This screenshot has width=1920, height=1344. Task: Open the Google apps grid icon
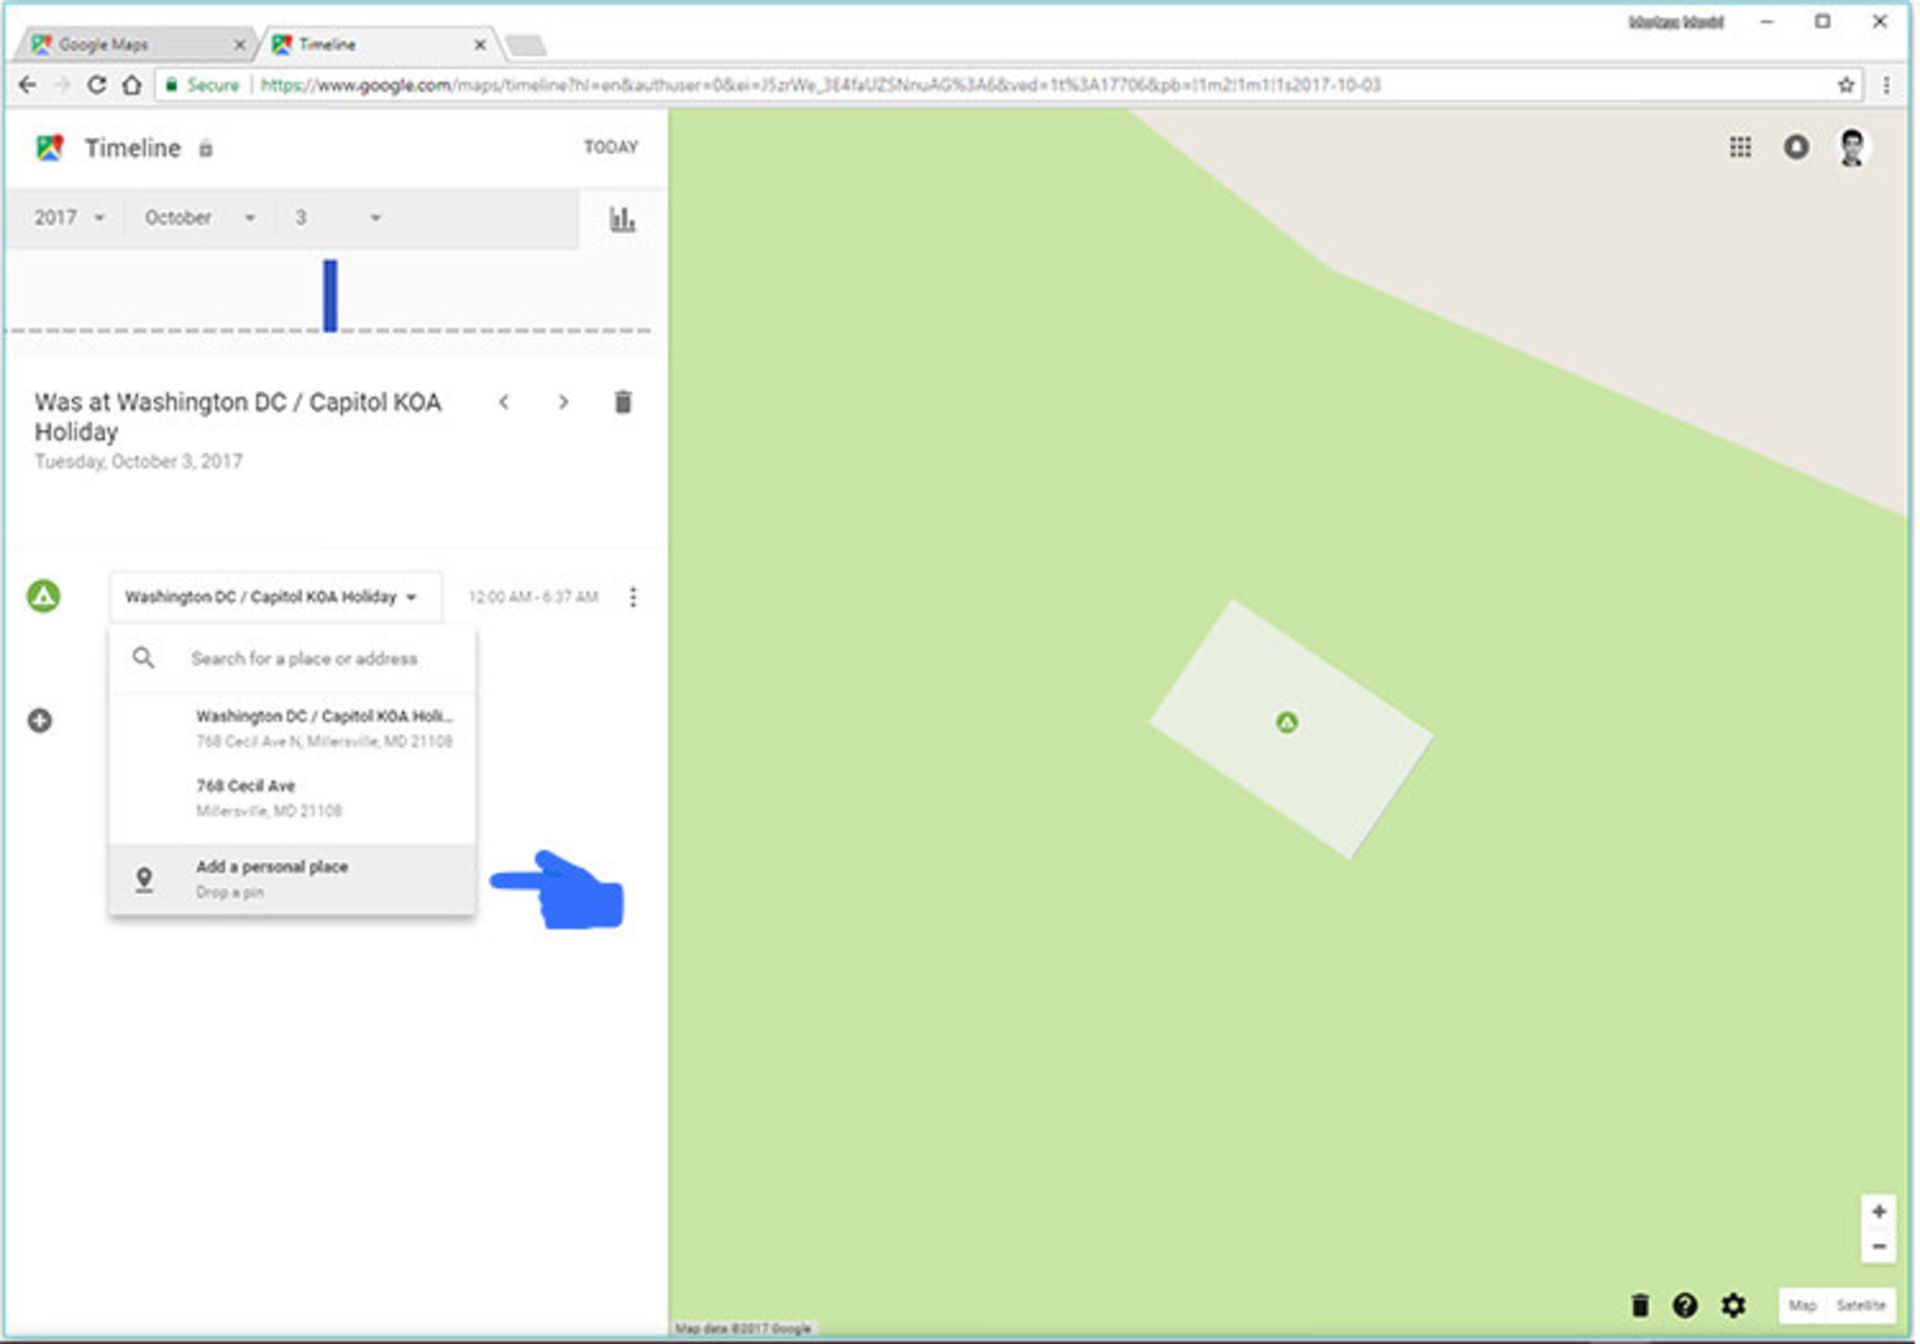point(1740,147)
